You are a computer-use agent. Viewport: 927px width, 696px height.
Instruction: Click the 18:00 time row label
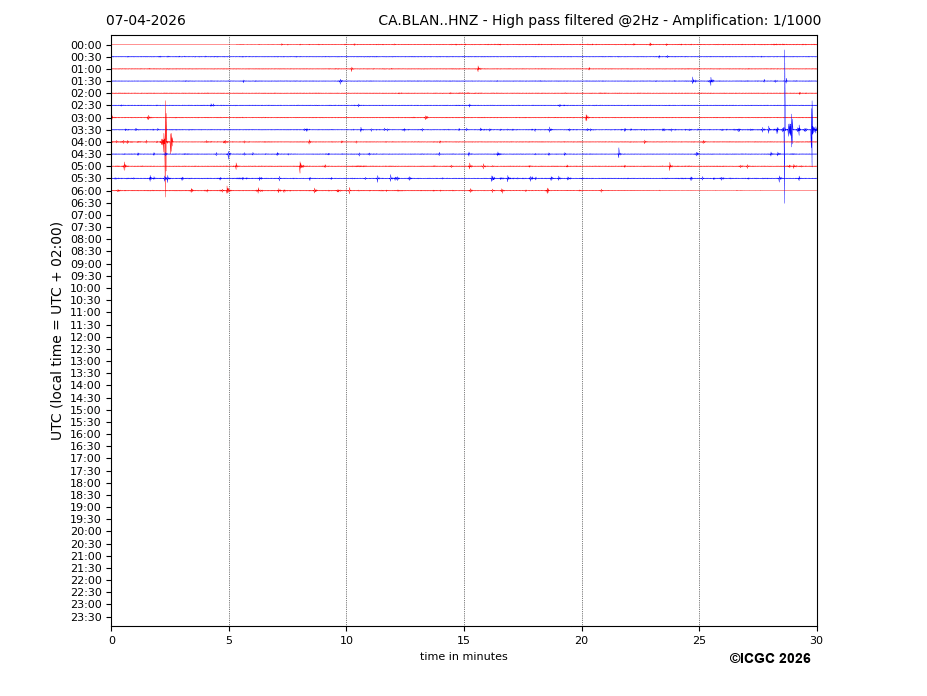click(x=86, y=483)
